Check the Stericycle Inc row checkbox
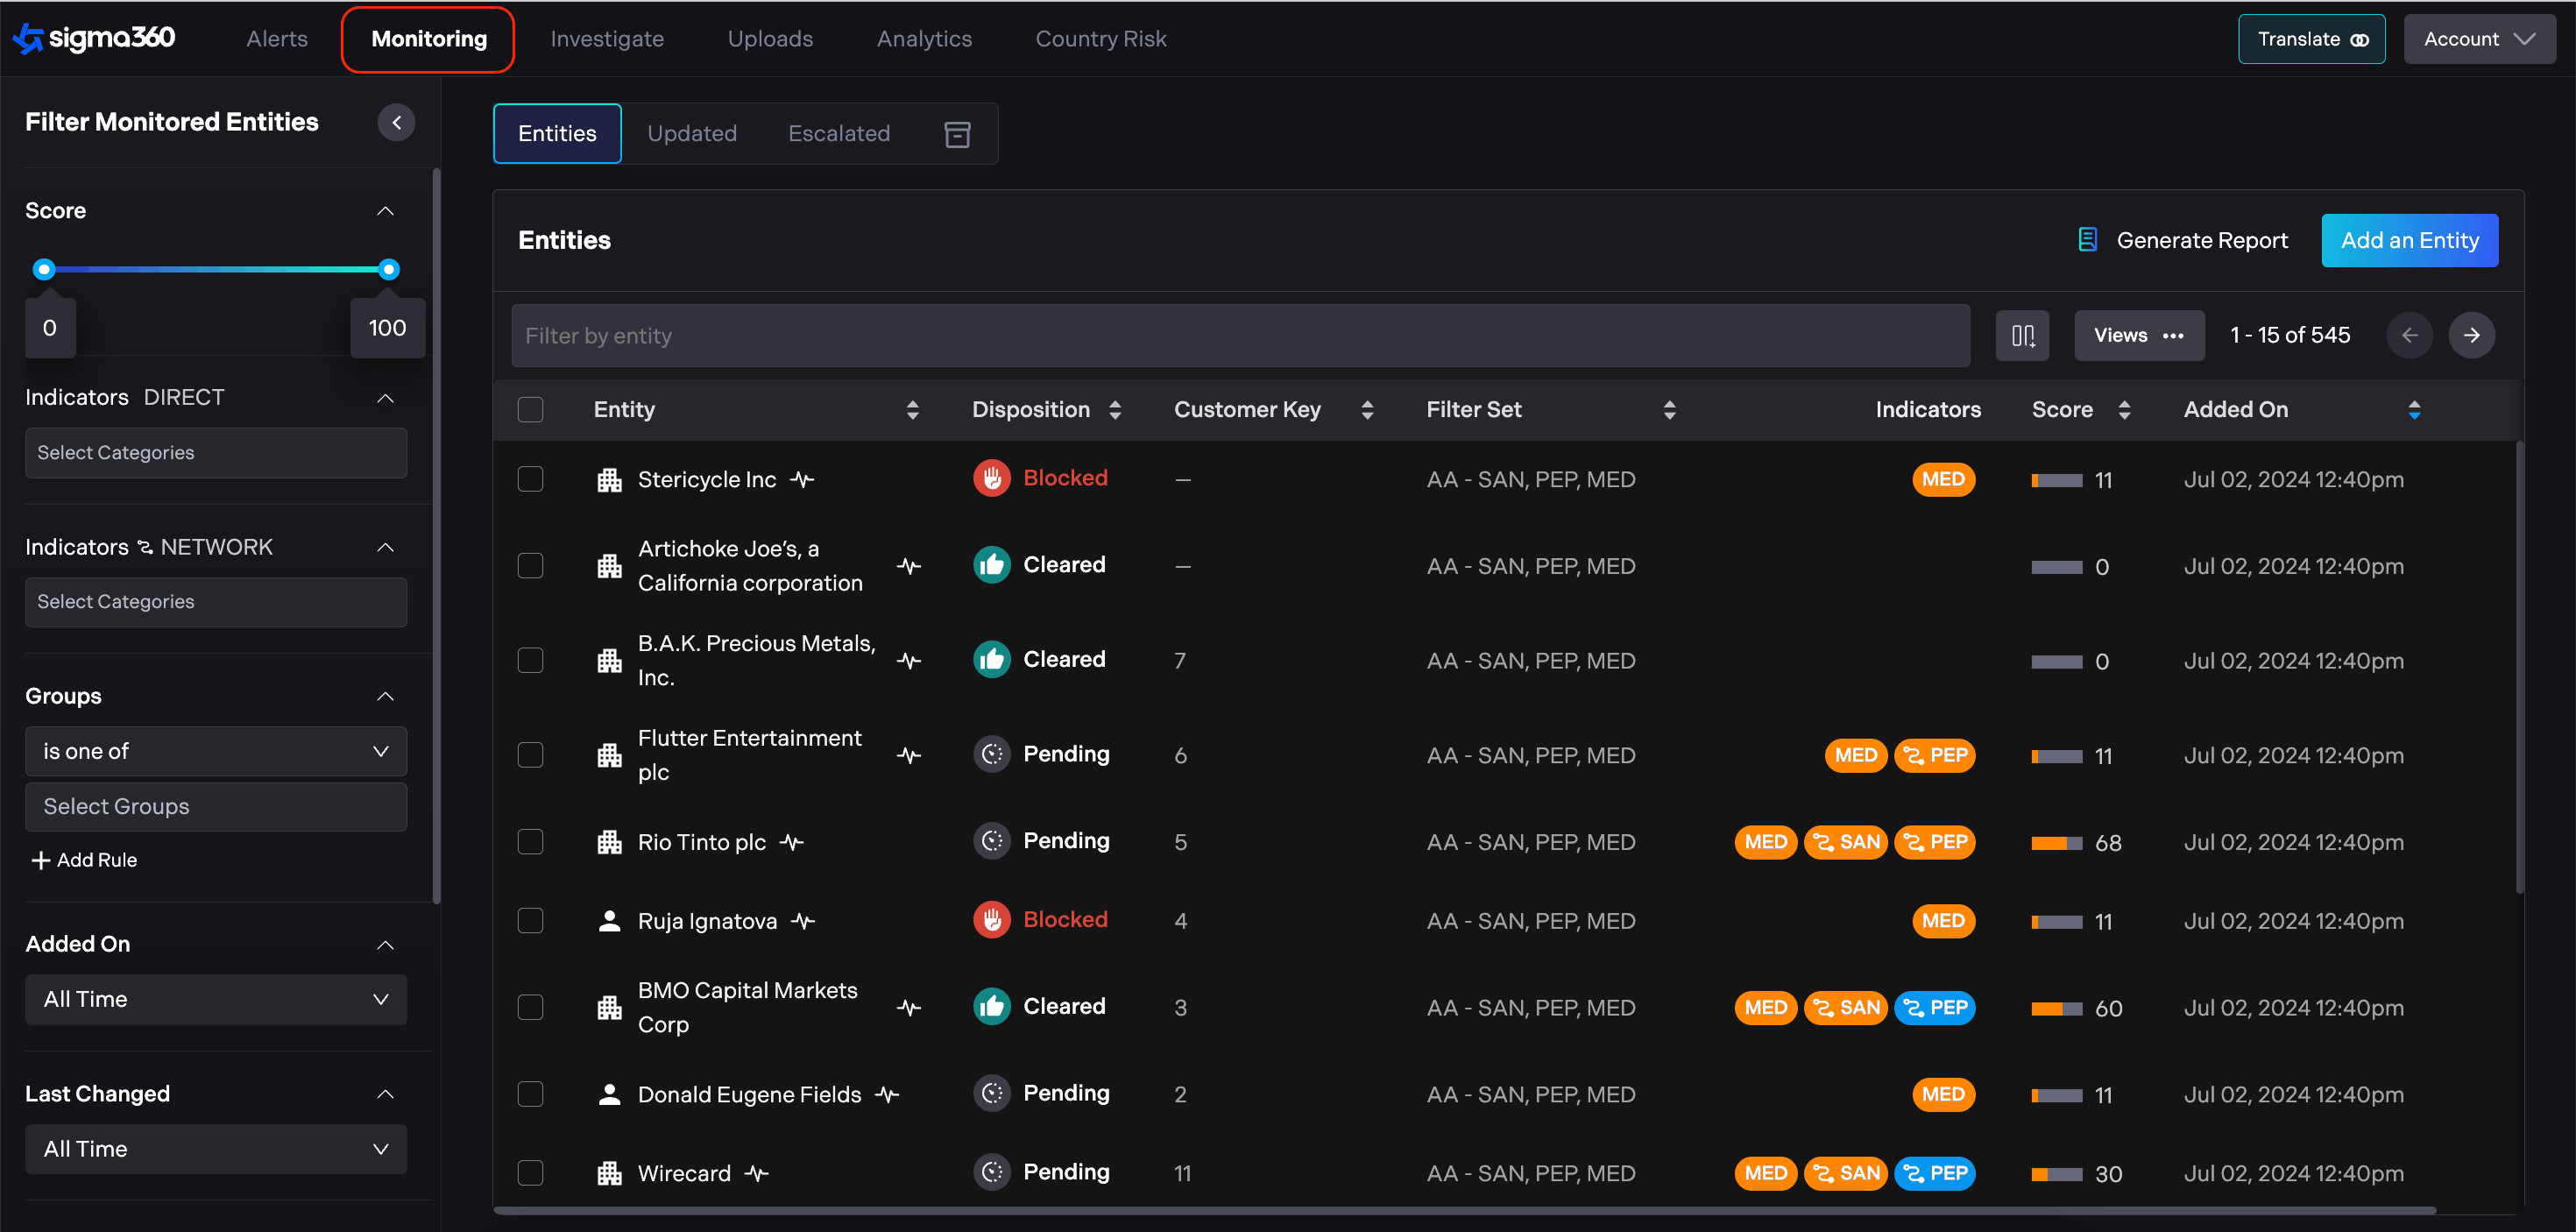Viewport: 2576px width, 1232px height. 531,480
